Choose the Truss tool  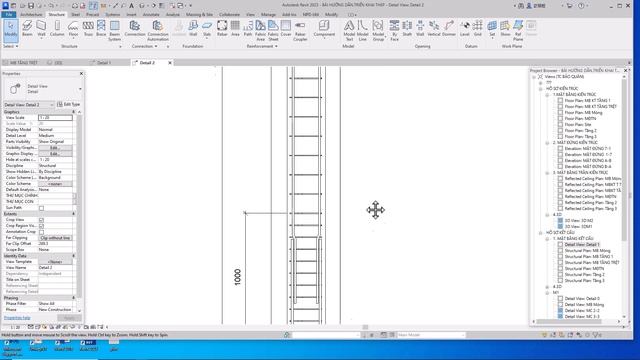[88, 29]
